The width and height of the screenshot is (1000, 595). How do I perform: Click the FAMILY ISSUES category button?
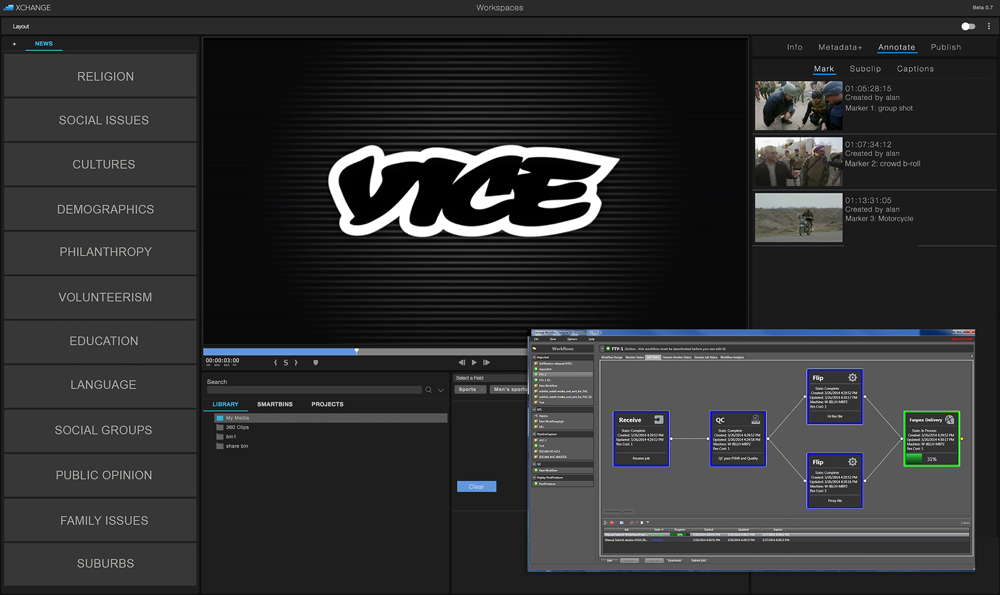coord(101,520)
